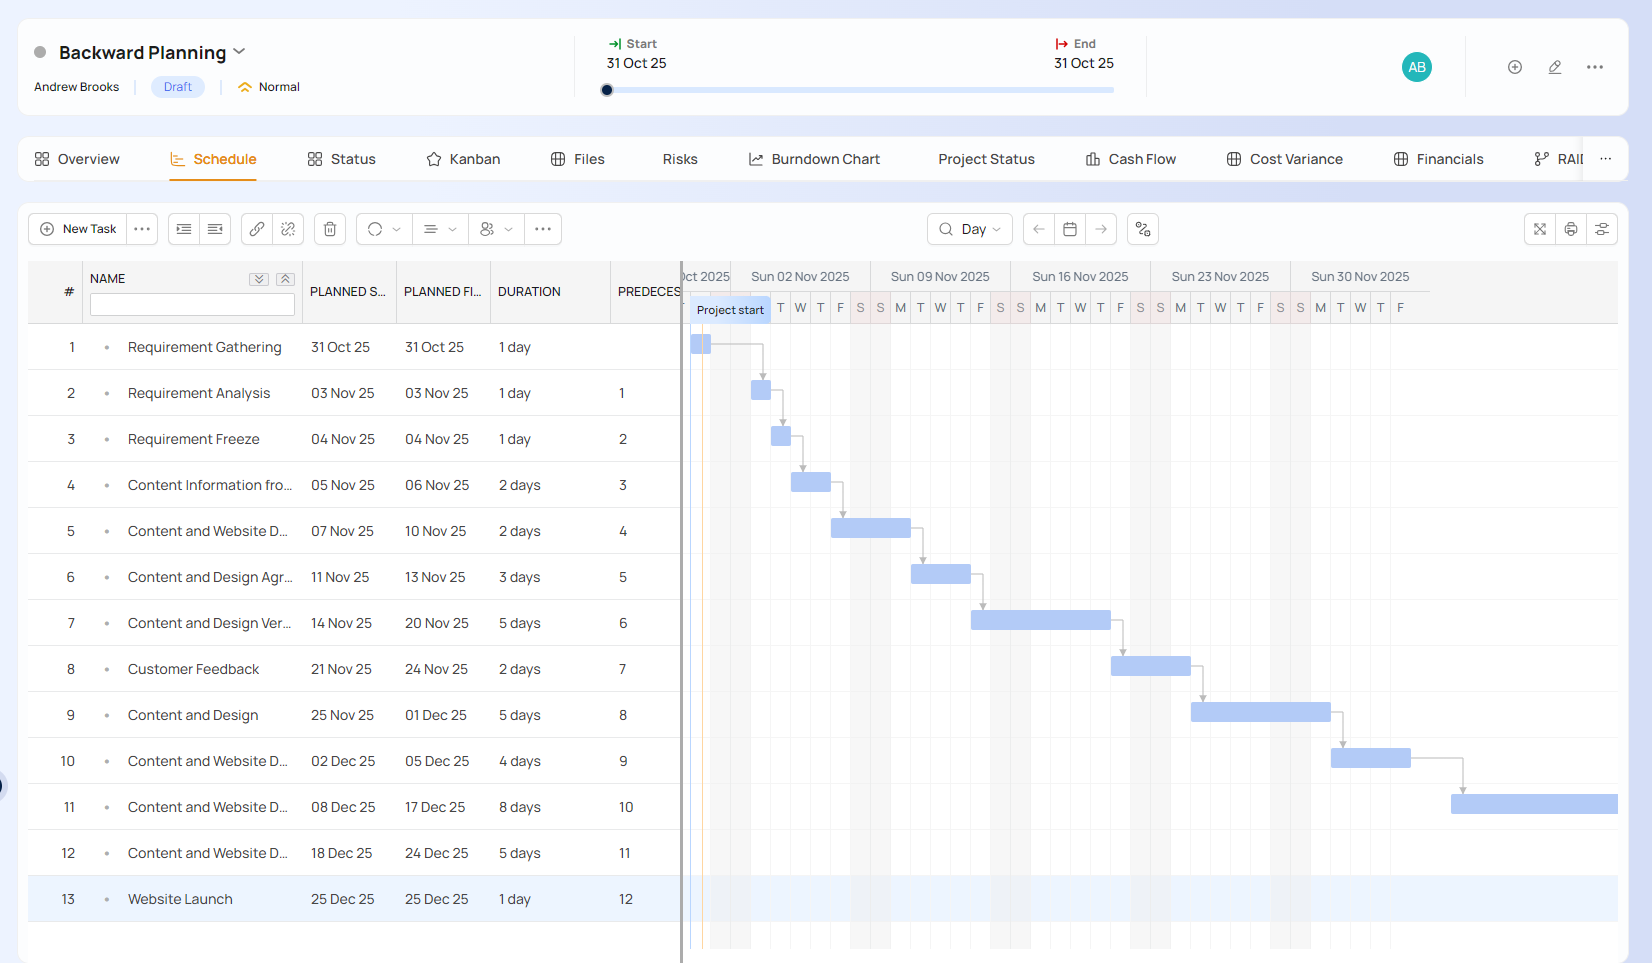
Task: Collapse all tasks in NAME column
Action: point(285,279)
